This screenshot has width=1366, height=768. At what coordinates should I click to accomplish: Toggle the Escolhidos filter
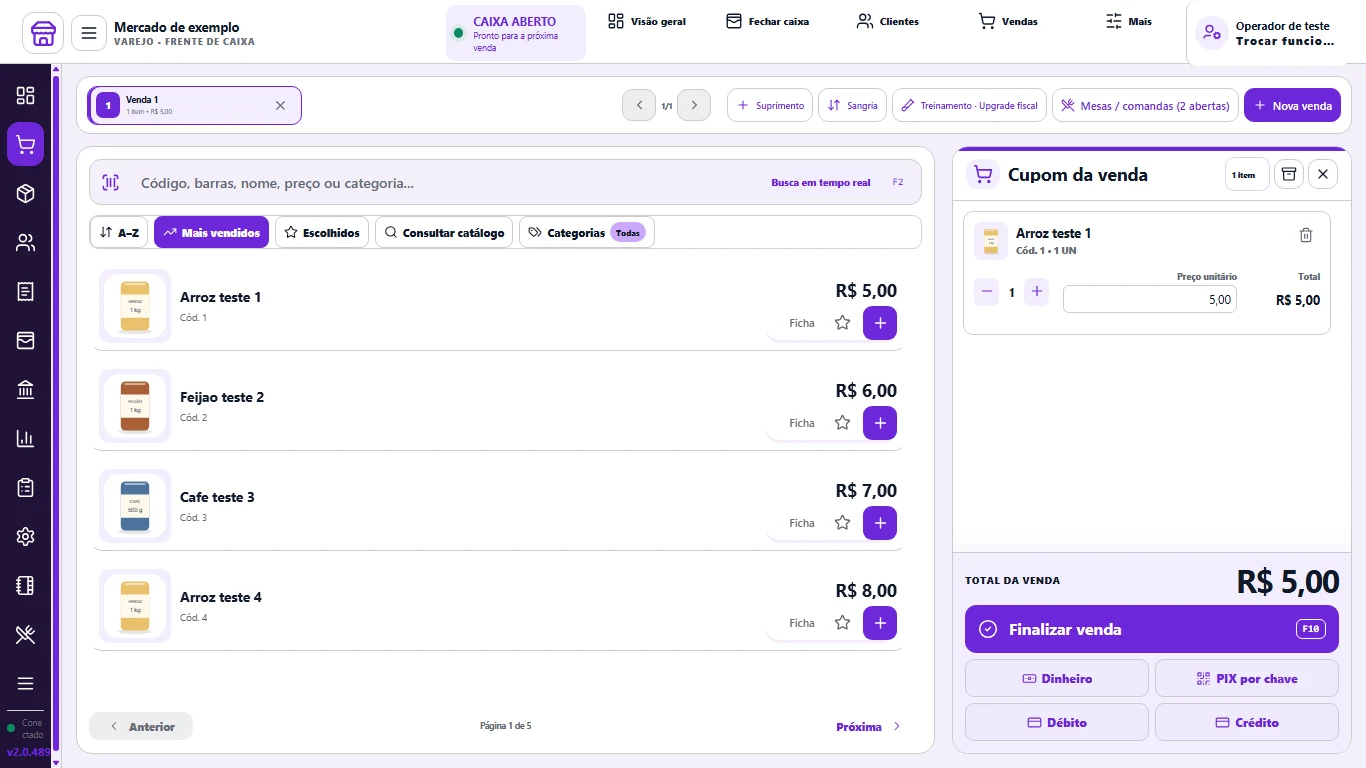coord(322,233)
